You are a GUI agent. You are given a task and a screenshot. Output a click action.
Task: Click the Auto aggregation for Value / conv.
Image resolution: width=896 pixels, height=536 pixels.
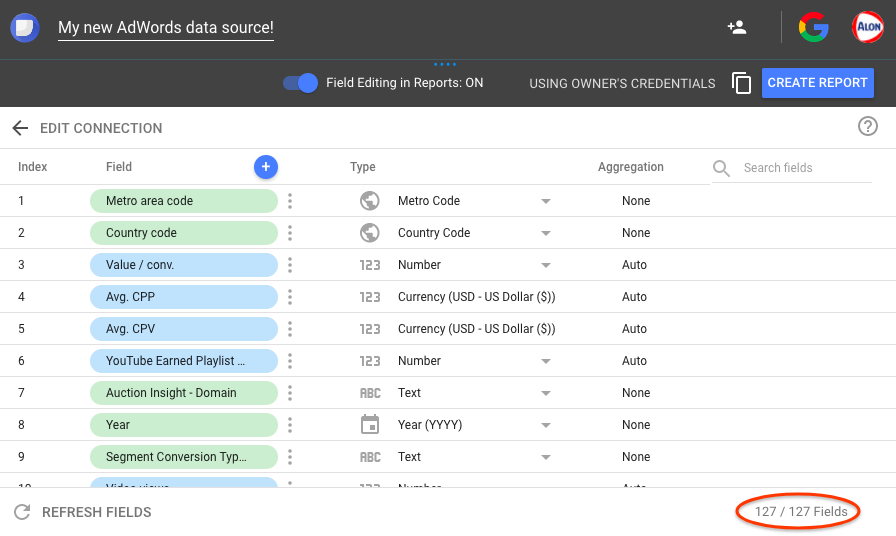point(634,265)
